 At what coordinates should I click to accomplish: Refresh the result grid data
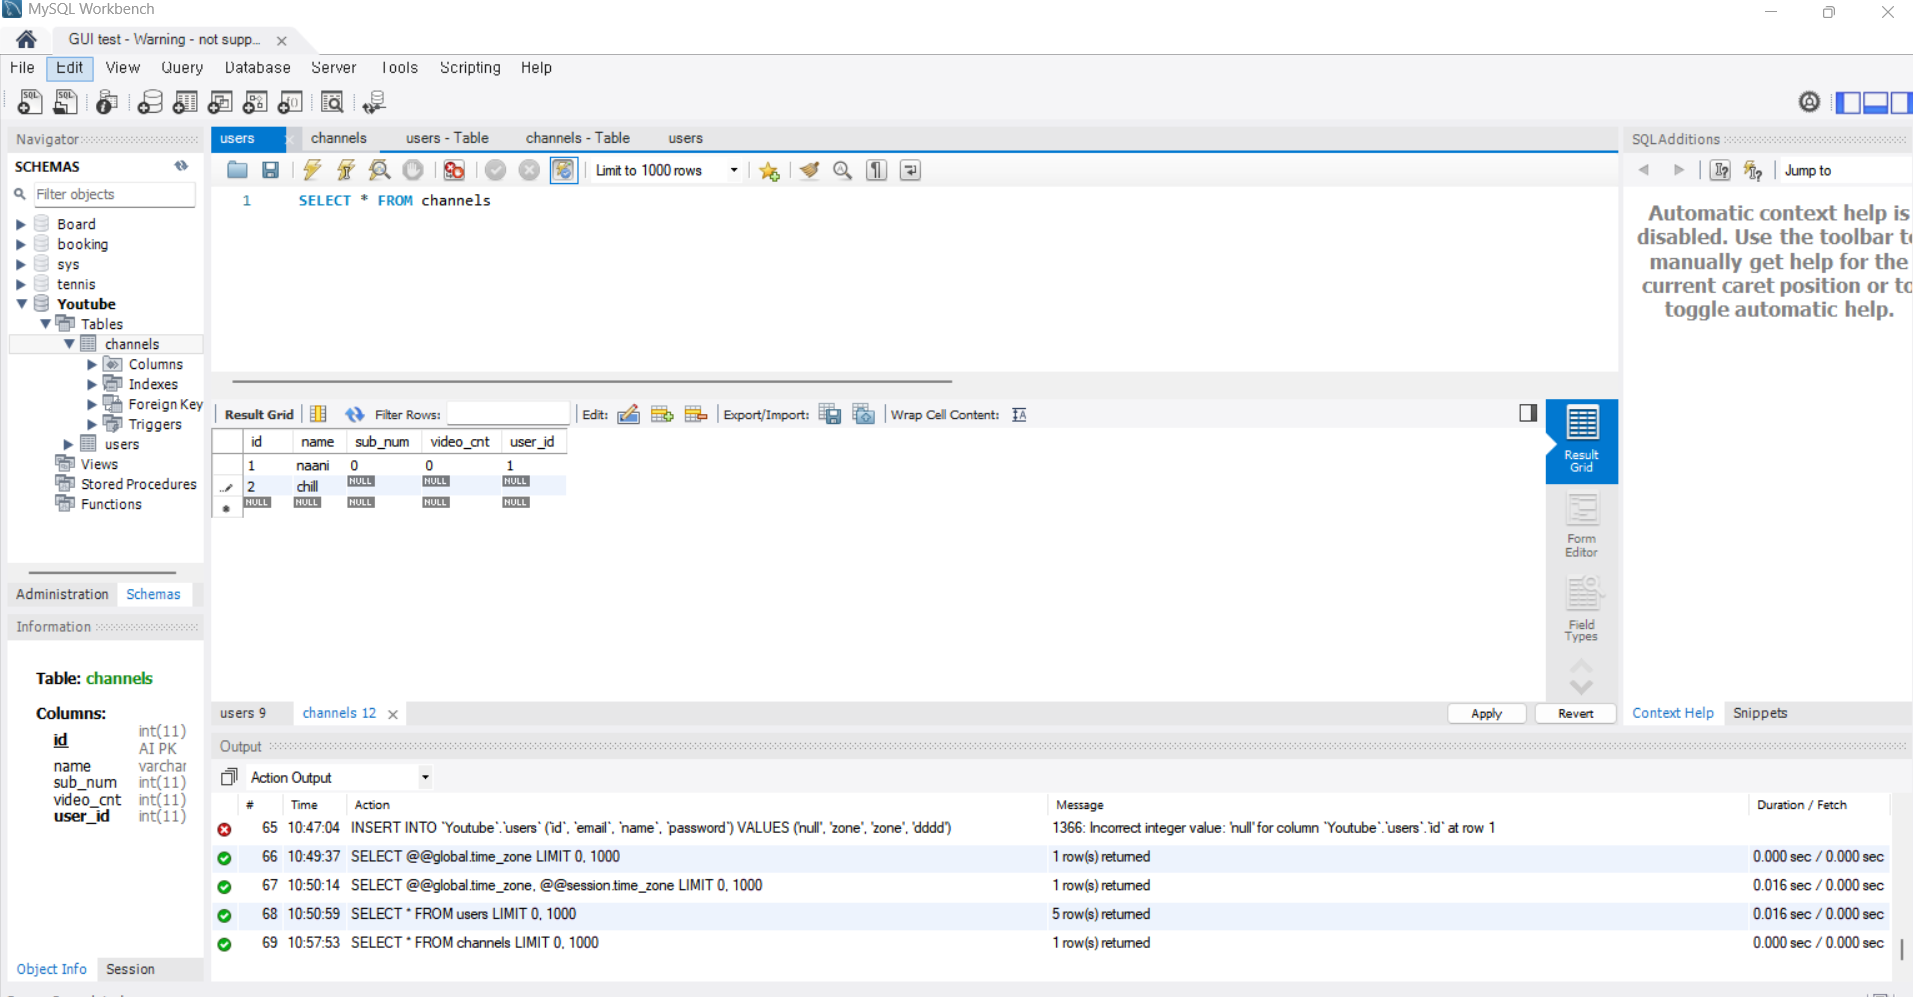355,414
